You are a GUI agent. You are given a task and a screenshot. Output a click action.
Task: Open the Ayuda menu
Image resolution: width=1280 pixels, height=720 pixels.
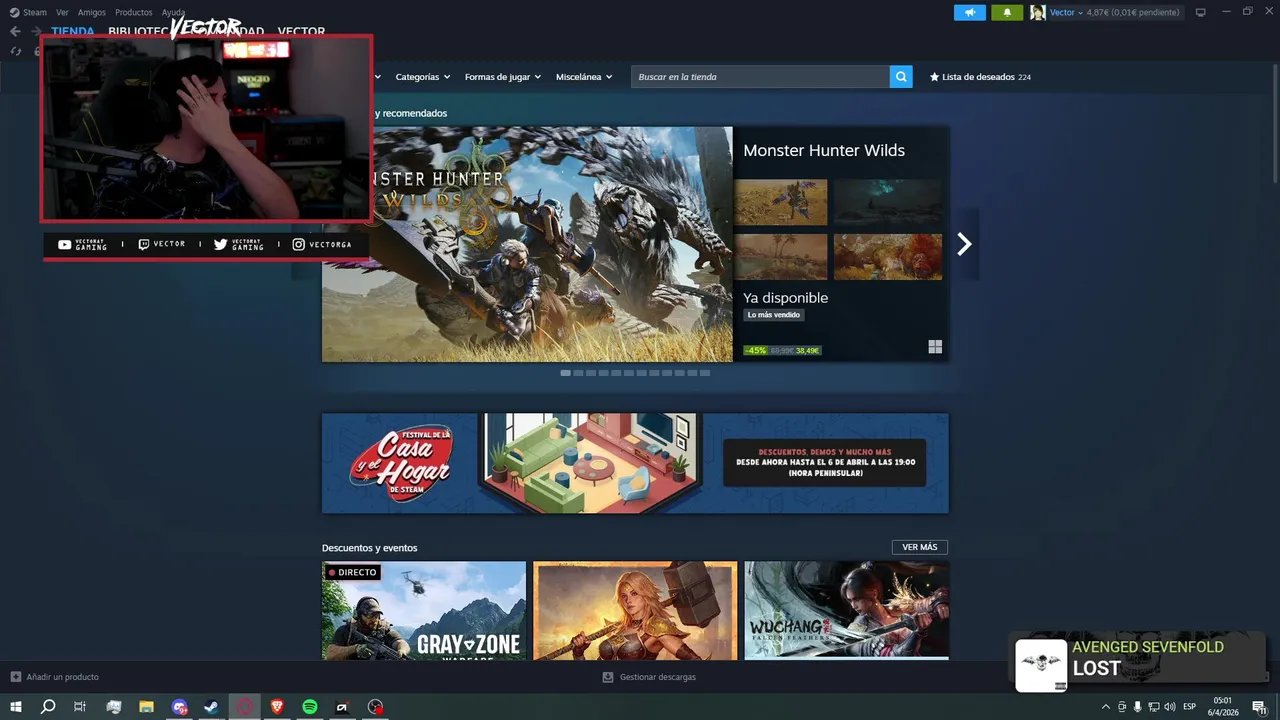[x=173, y=12]
